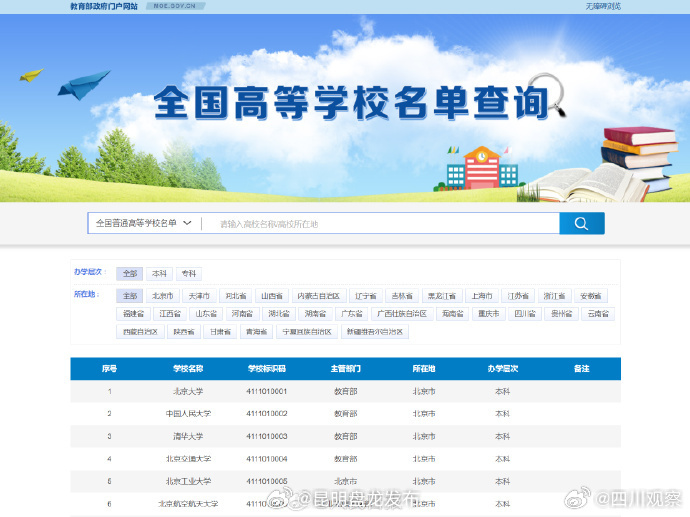Click the yellow paper airplane graphic
Image resolution: width=690 pixels, height=517 pixels.
pos(32,74)
